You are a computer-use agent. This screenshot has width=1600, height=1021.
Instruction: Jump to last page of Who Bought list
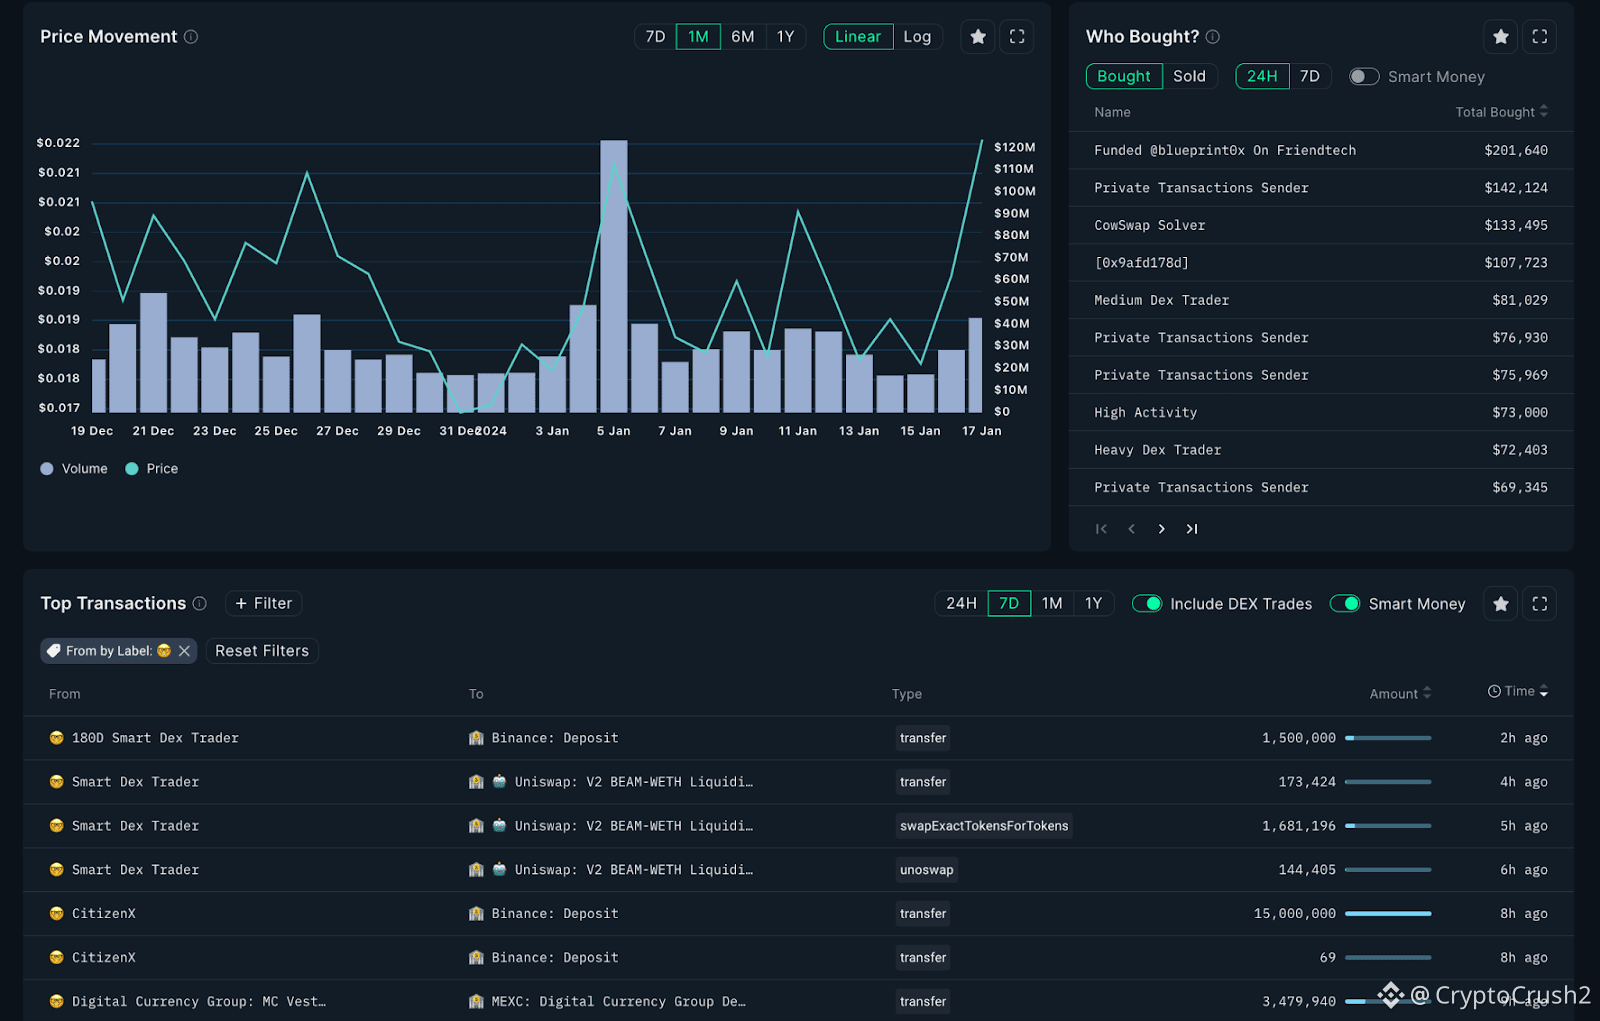pyautogui.click(x=1192, y=529)
